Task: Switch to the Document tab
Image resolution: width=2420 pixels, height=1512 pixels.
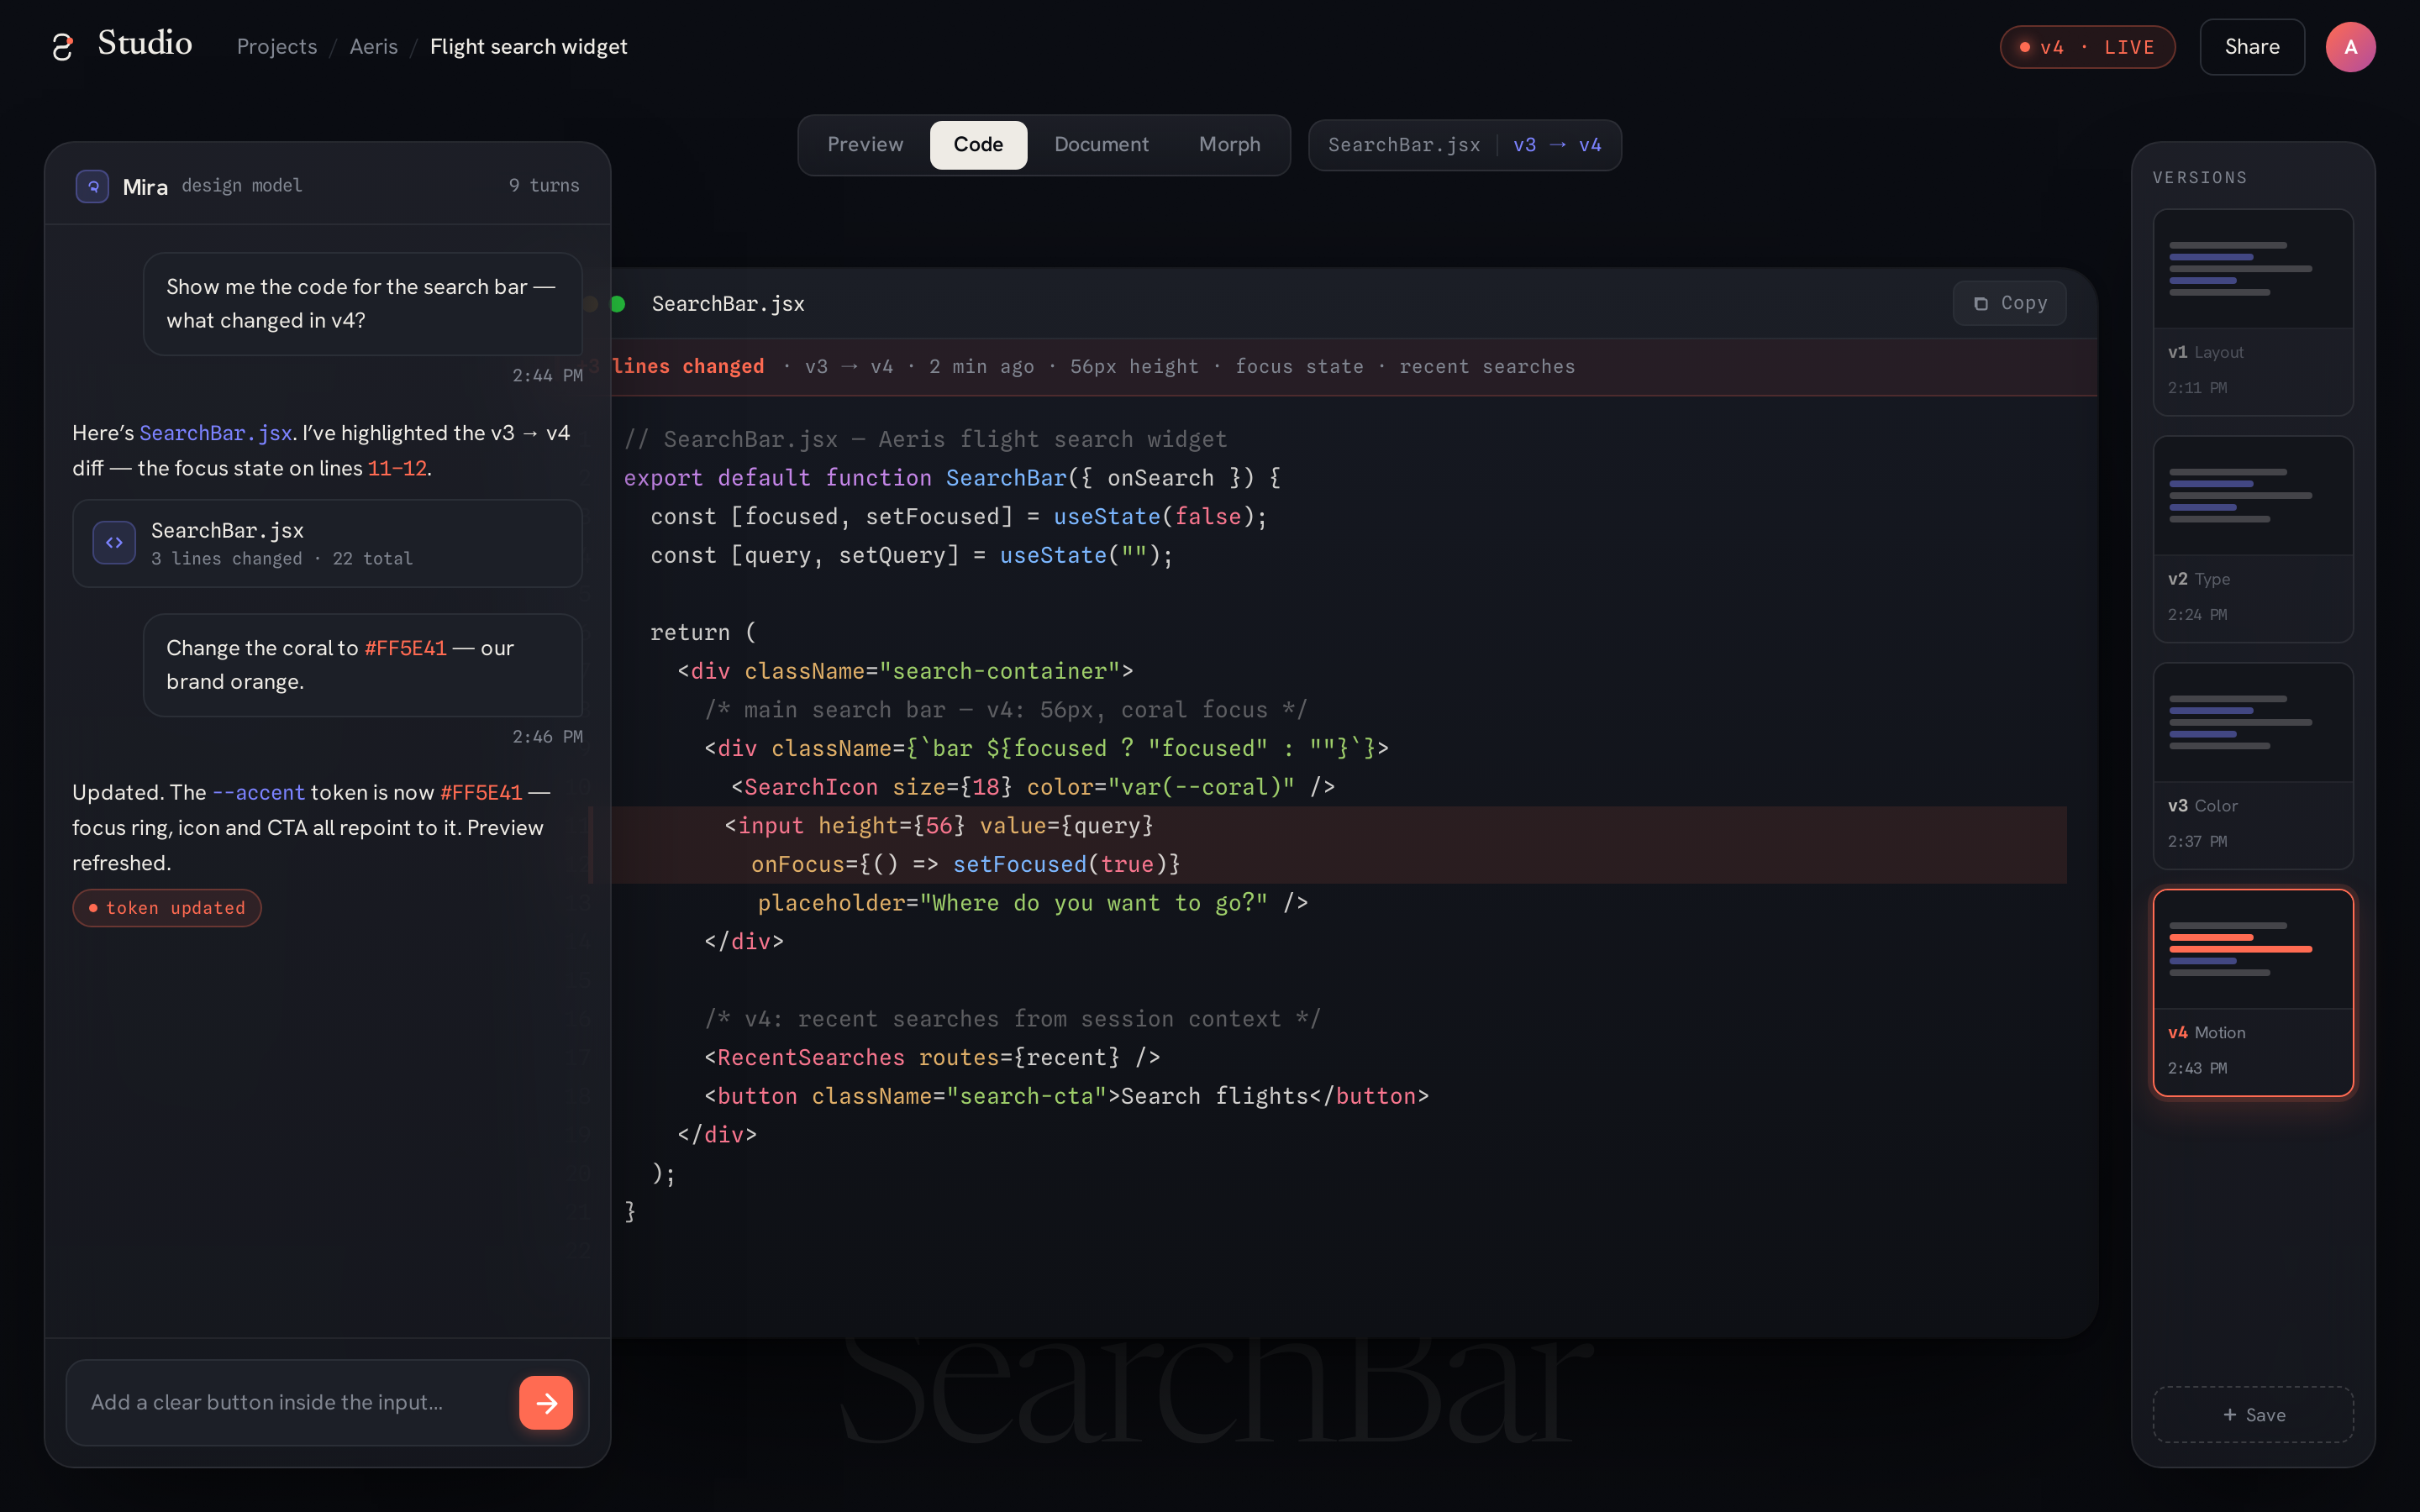Action: click(1101, 145)
